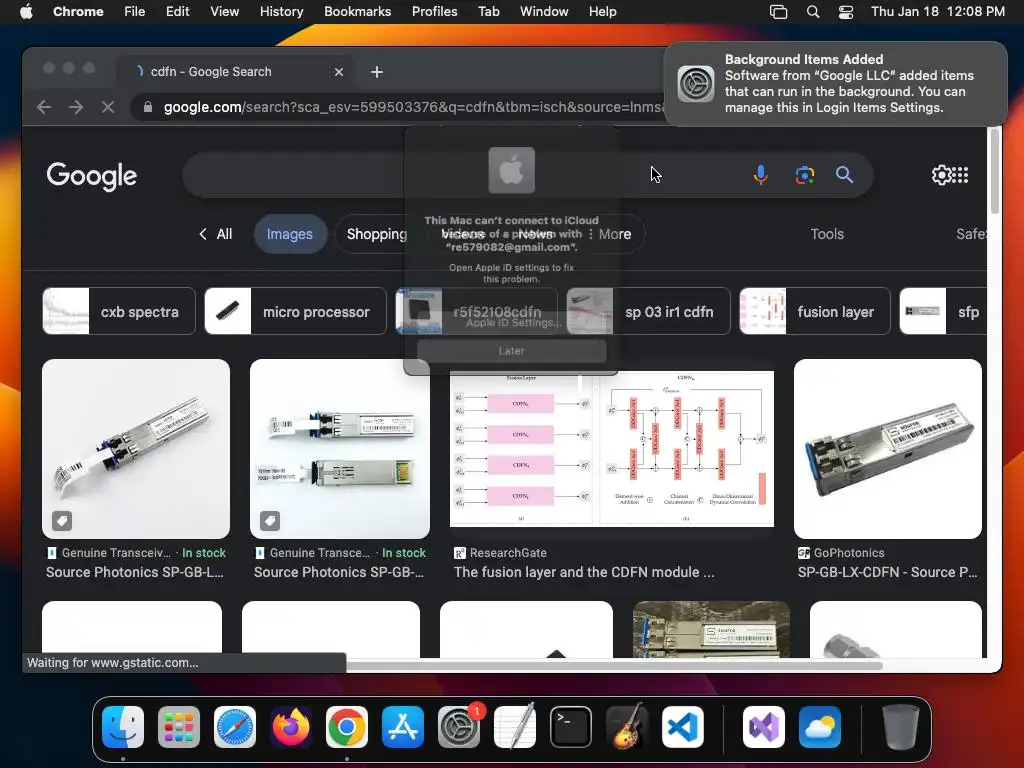Viewport: 1024px width, 768px height.
Task: Open first Source Photonics SP-GB-L transceiver image
Action: point(136,449)
